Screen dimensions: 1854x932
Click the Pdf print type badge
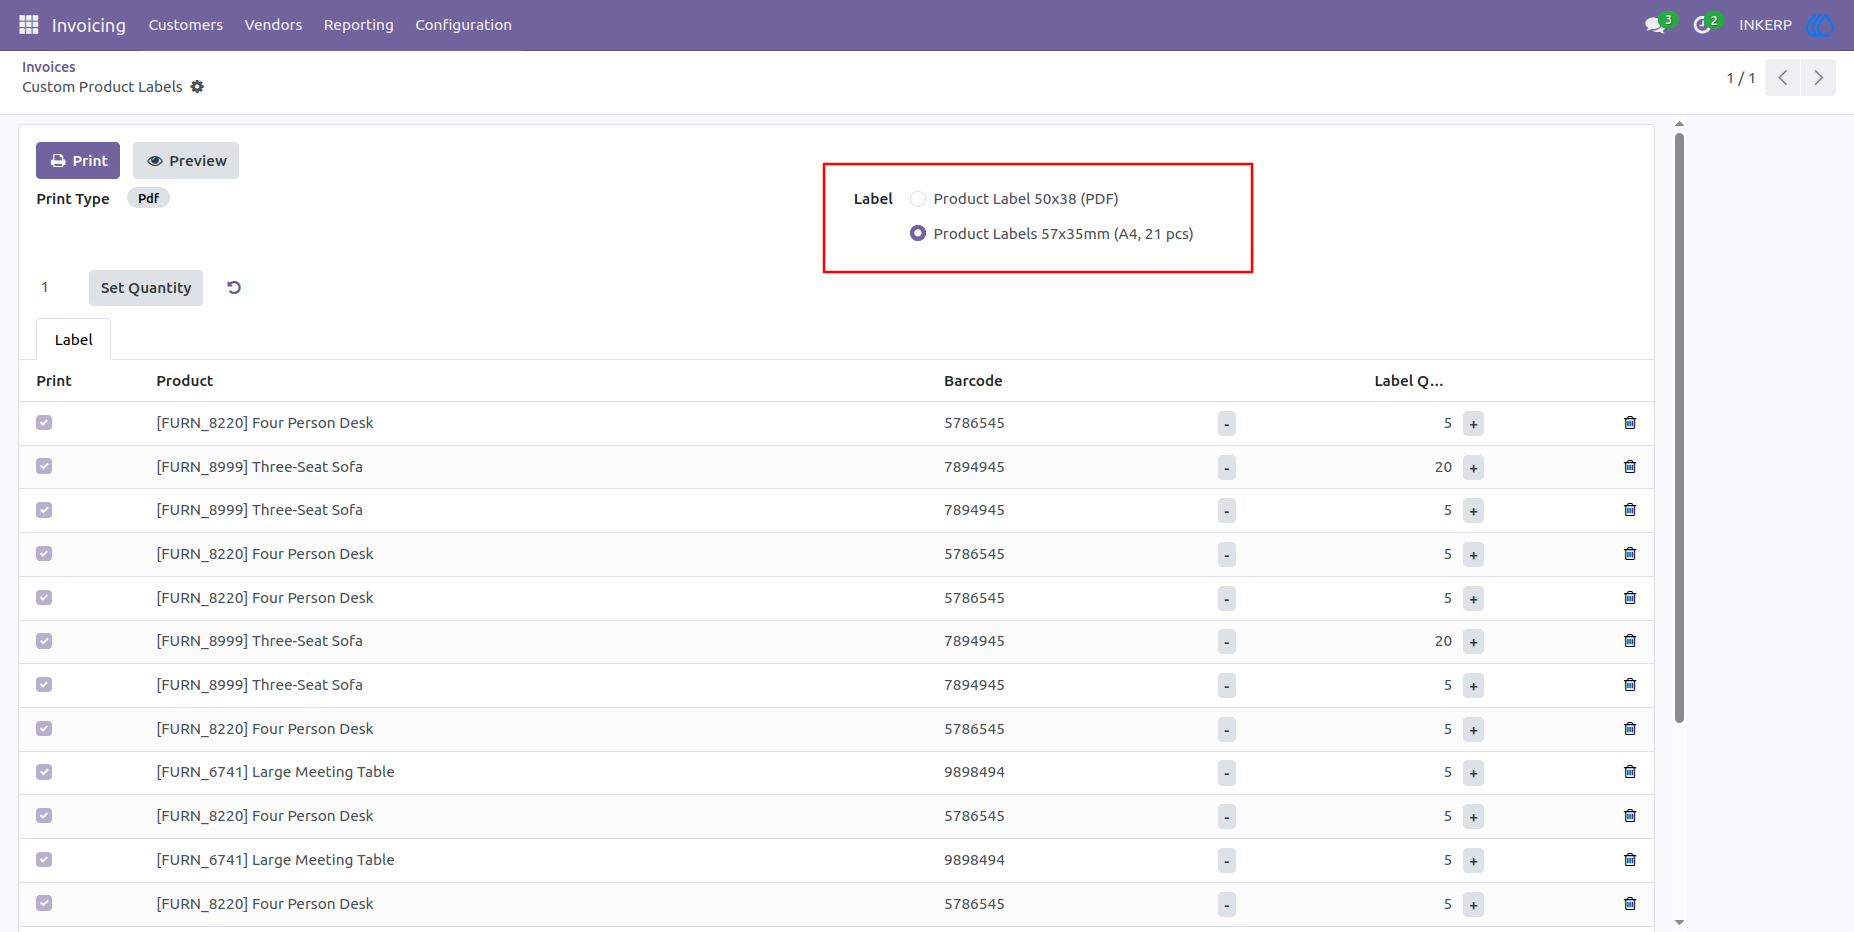[148, 198]
